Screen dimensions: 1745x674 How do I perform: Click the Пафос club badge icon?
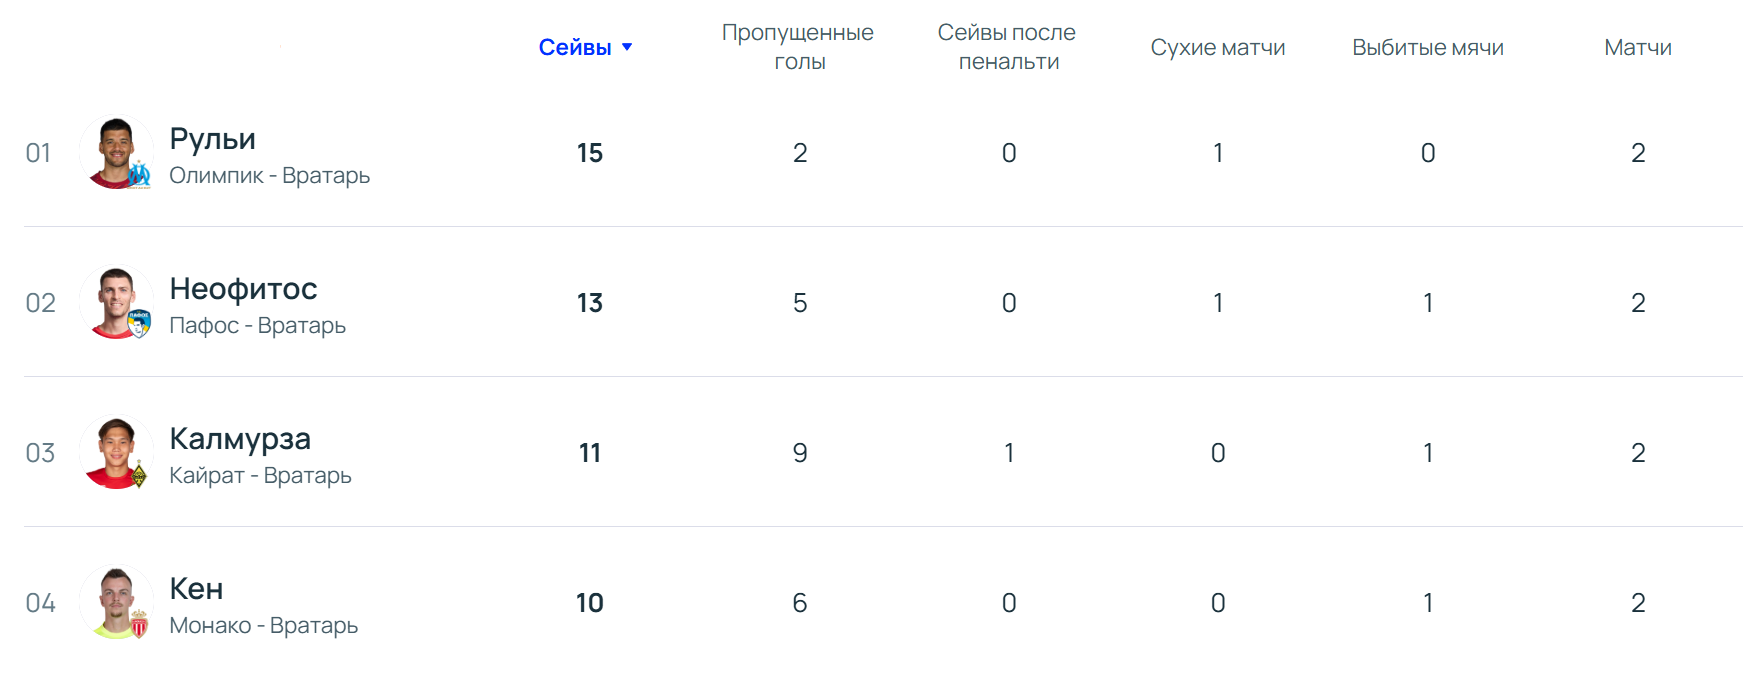point(140,323)
